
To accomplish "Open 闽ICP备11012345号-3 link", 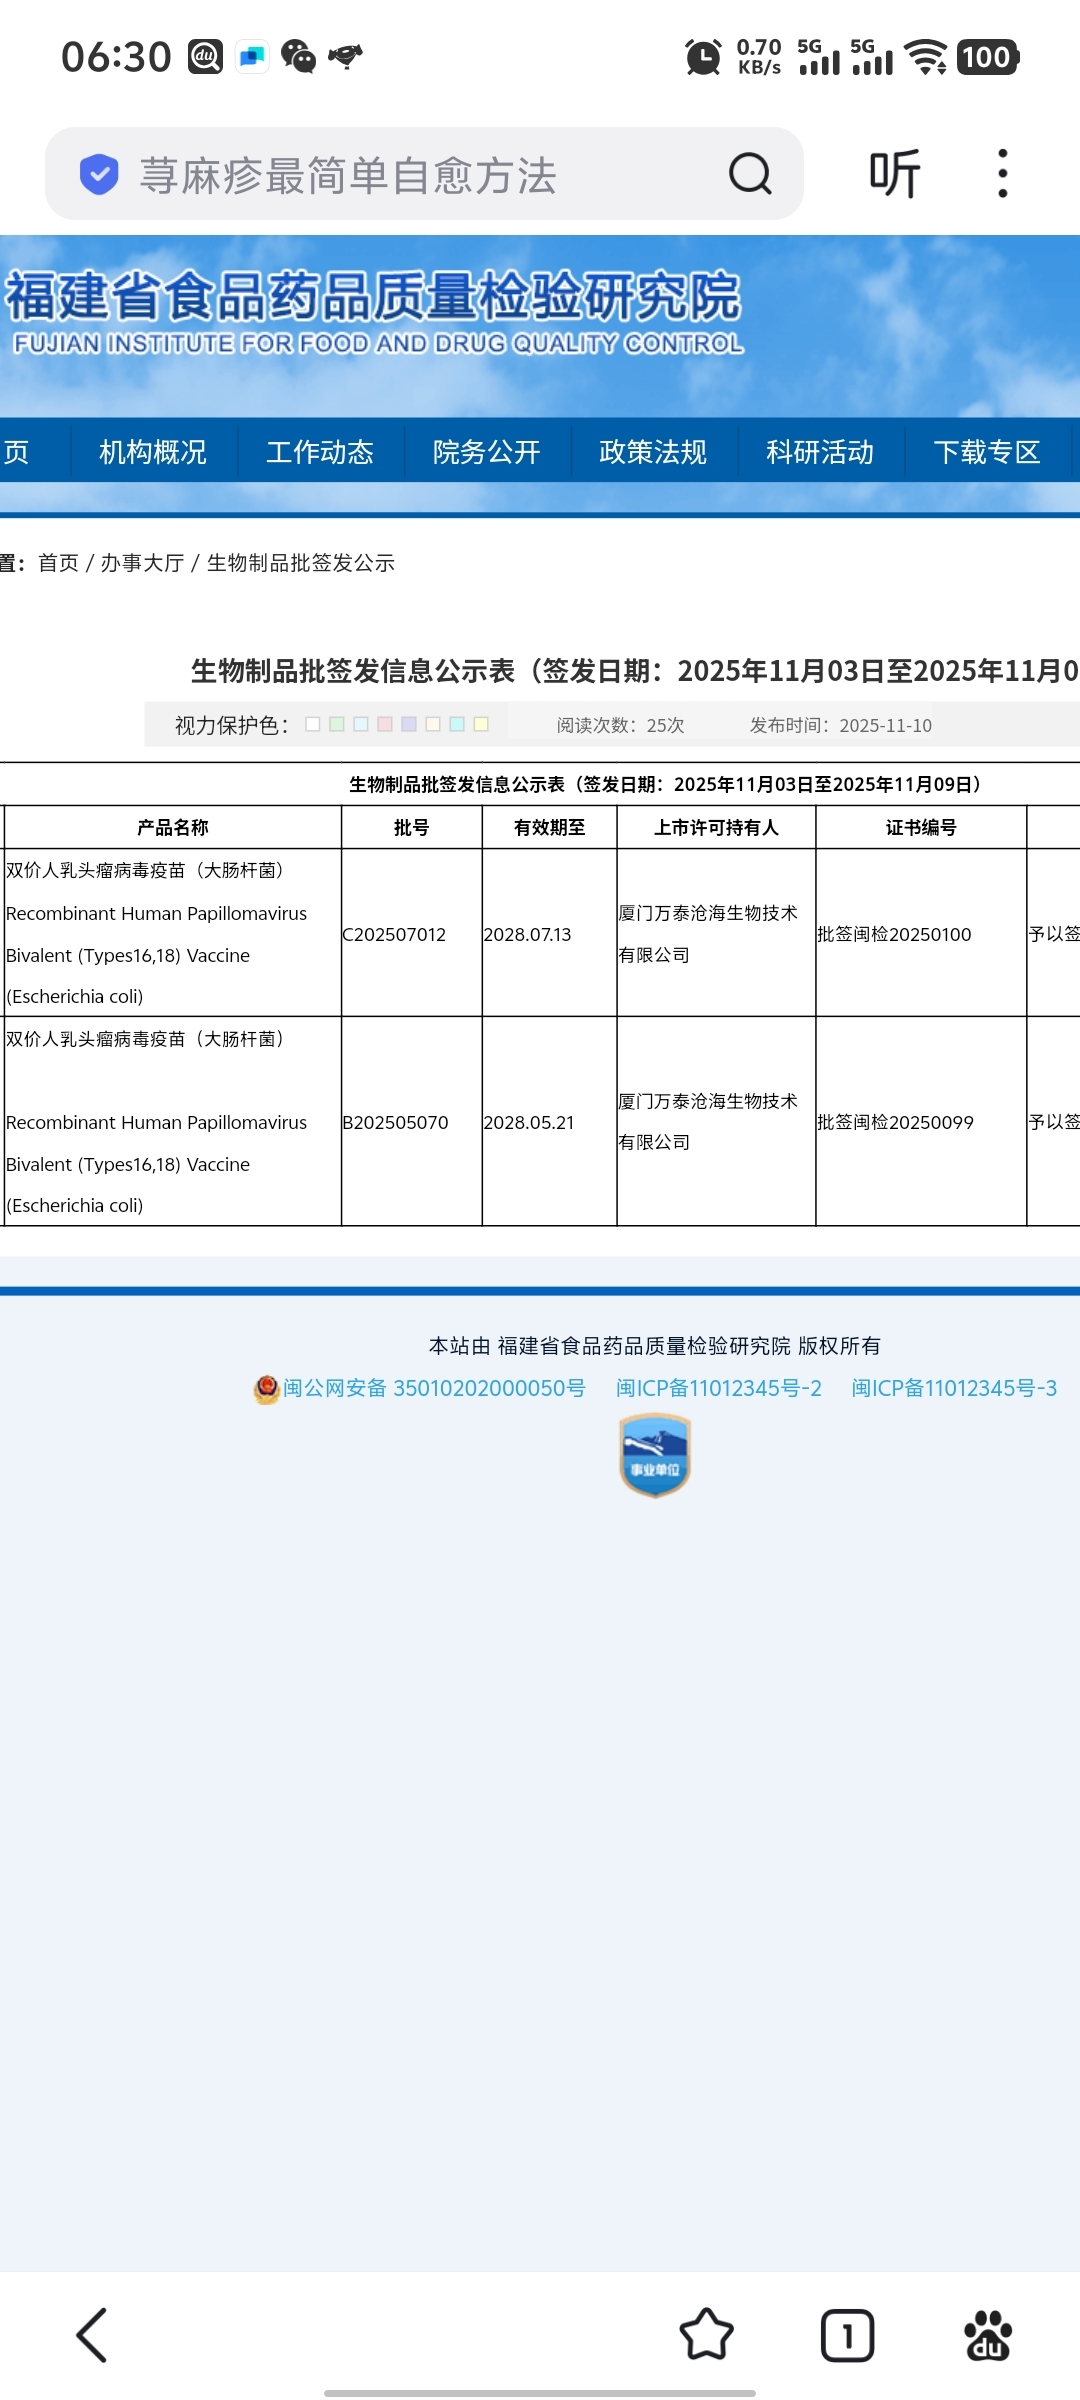I will click(x=954, y=1388).
